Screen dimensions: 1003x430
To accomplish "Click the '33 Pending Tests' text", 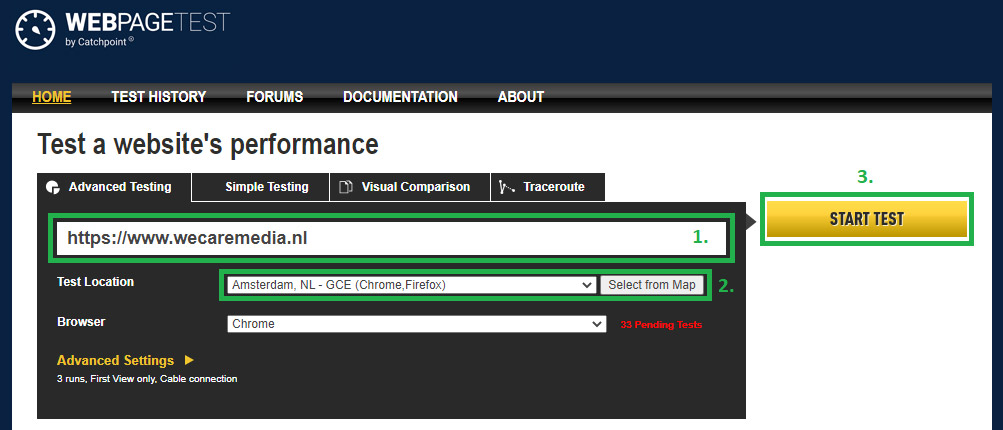I will (661, 325).
